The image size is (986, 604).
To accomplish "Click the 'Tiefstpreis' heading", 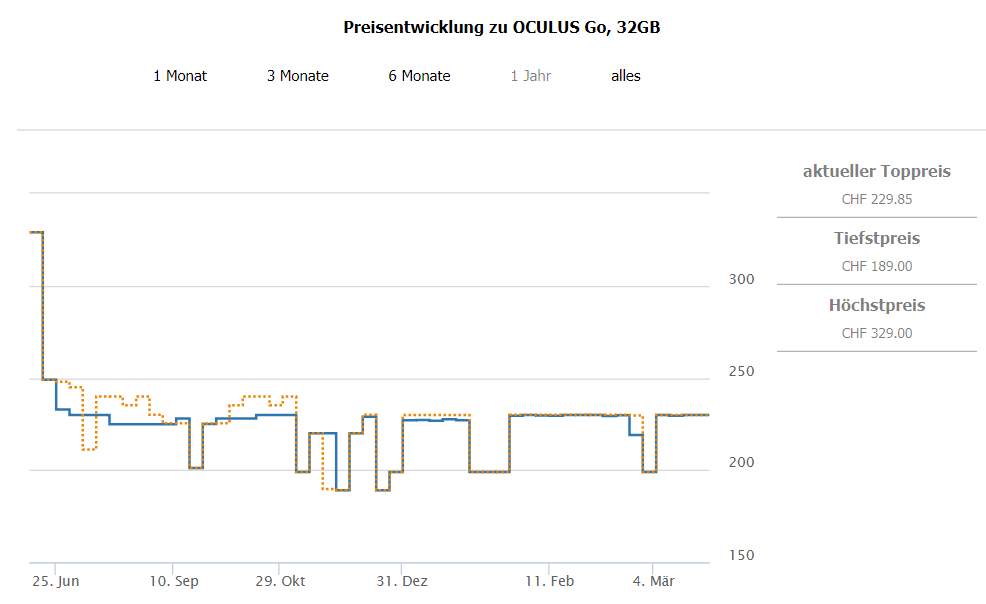I will (x=876, y=239).
